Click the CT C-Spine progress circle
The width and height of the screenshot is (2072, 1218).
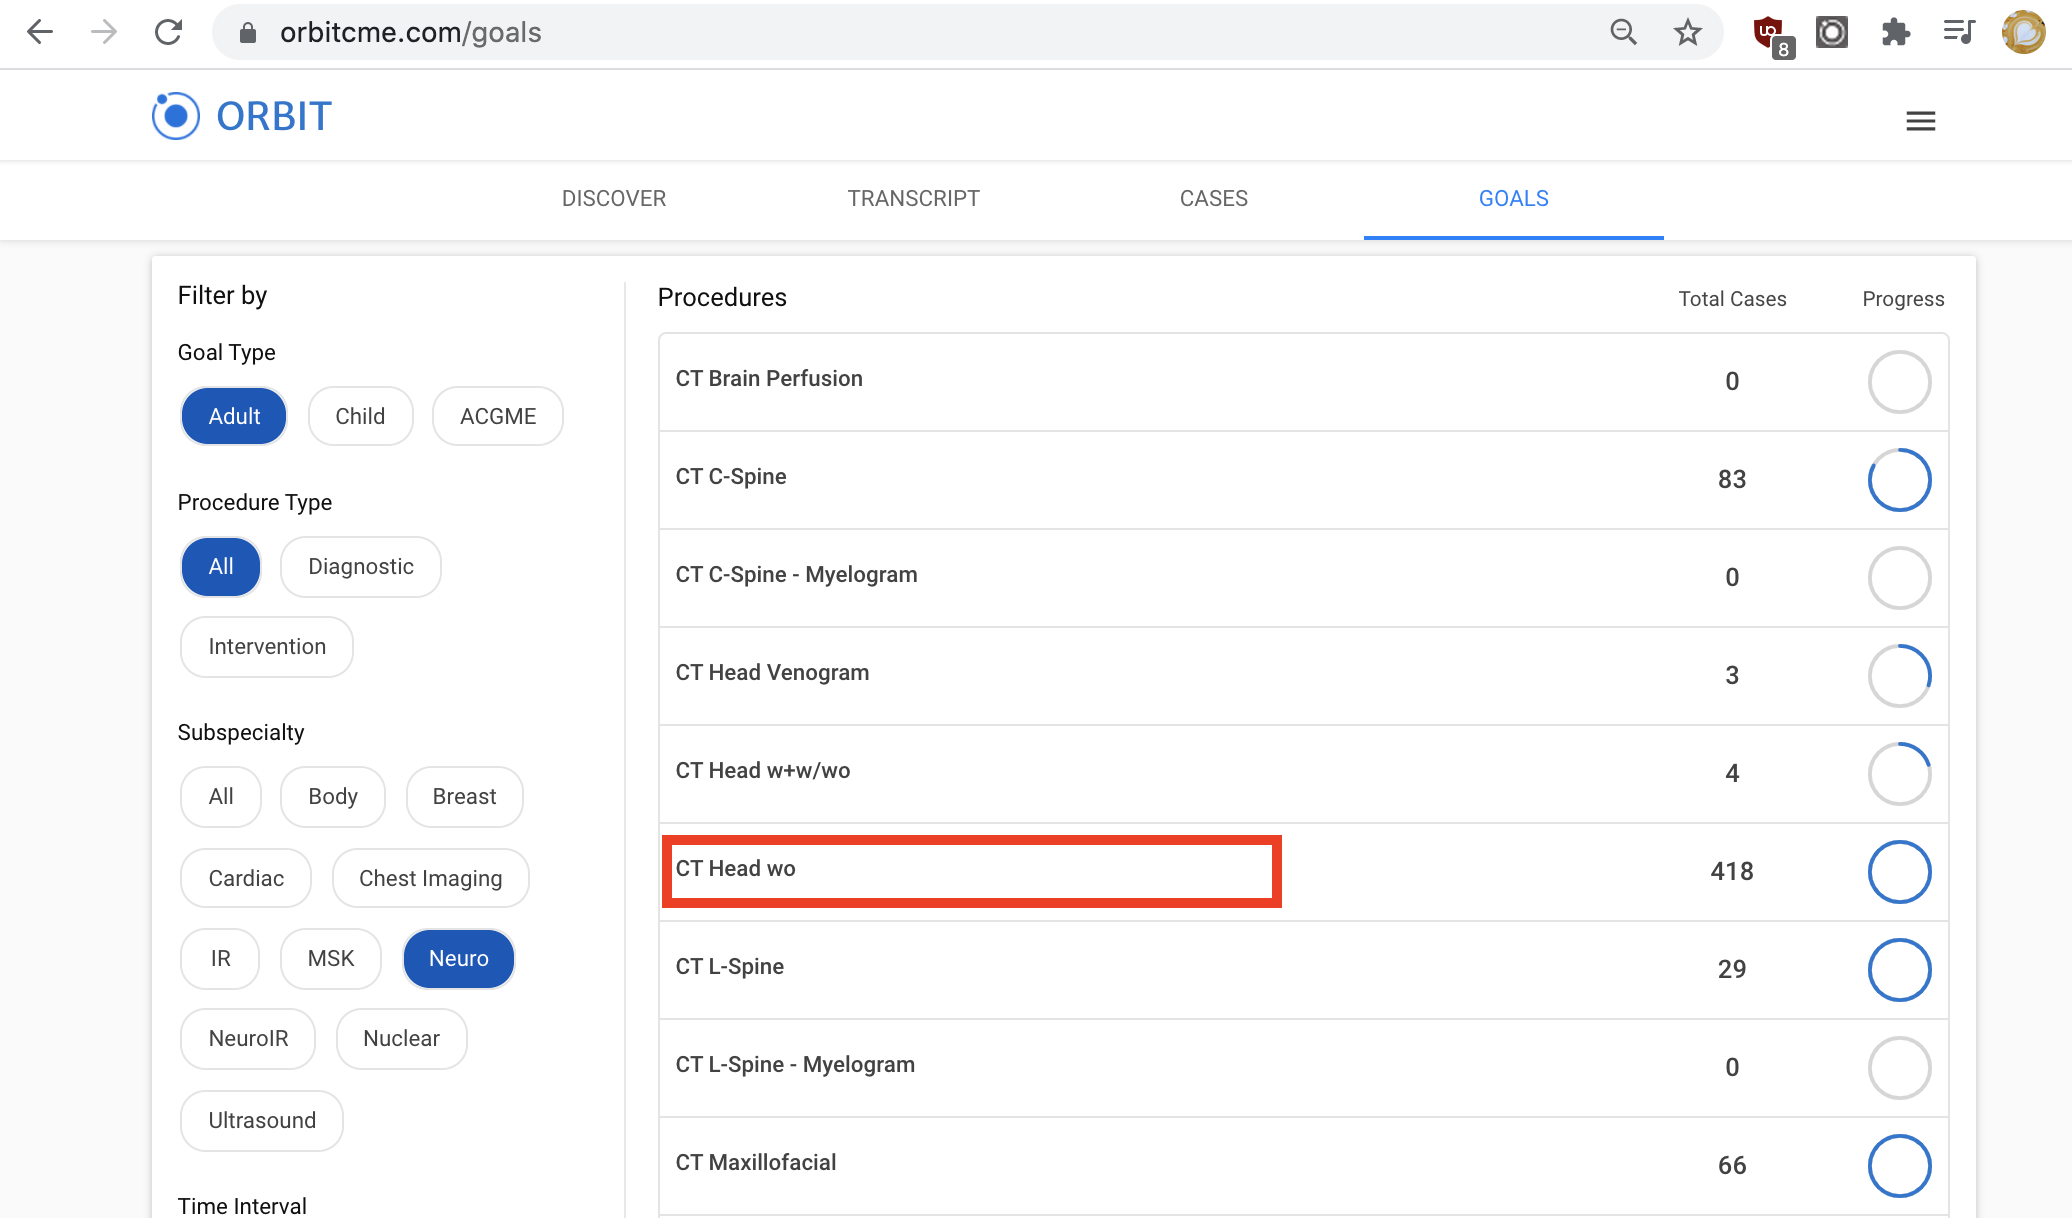pos(1899,480)
